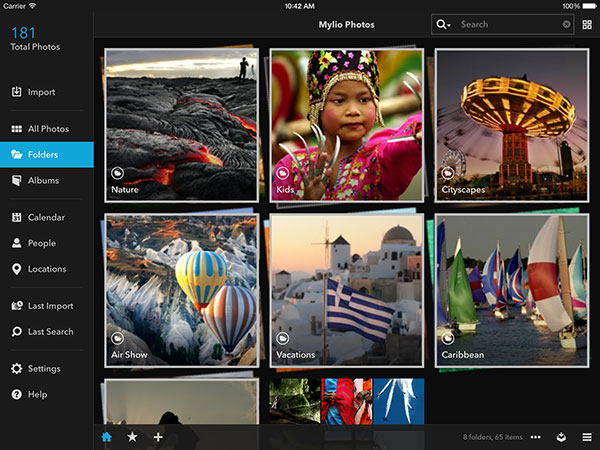Open the three-dots more options icon
600x450 pixels.
536,437
